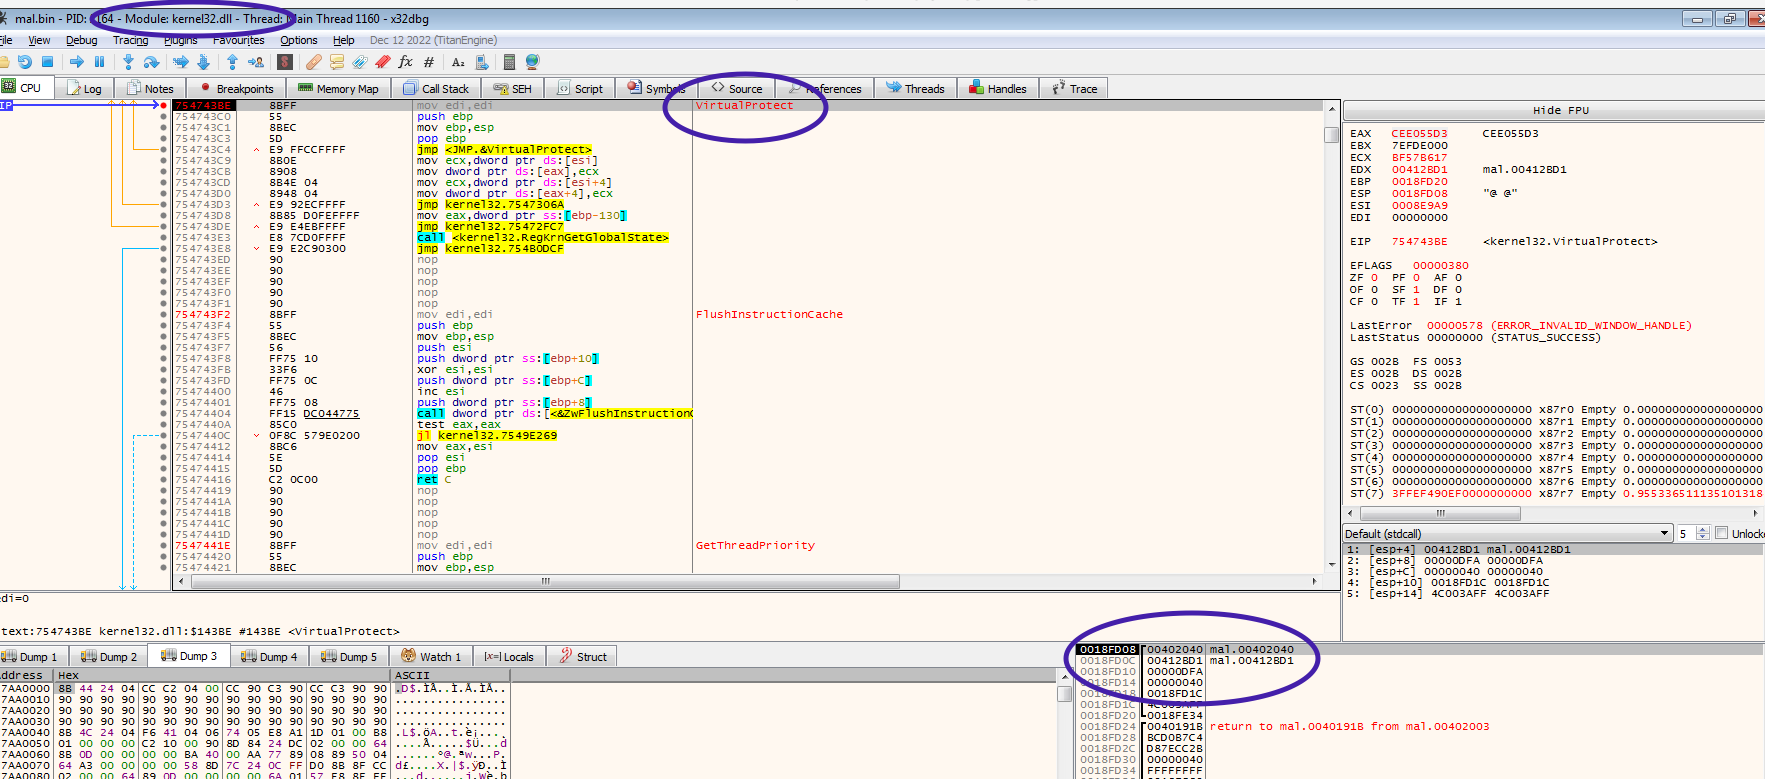
Task: Click the Bookmarks red icon
Action: click(382, 62)
